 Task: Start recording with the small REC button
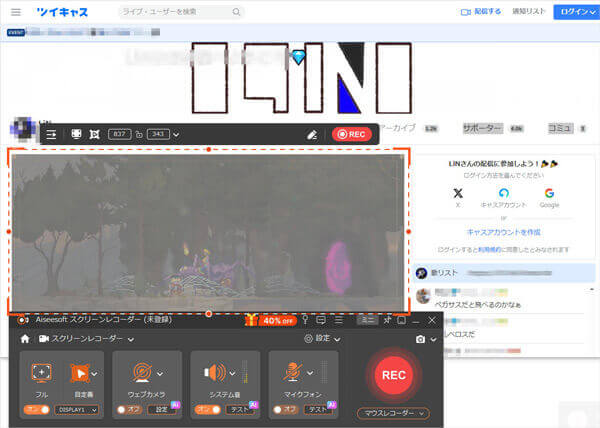tap(352, 134)
